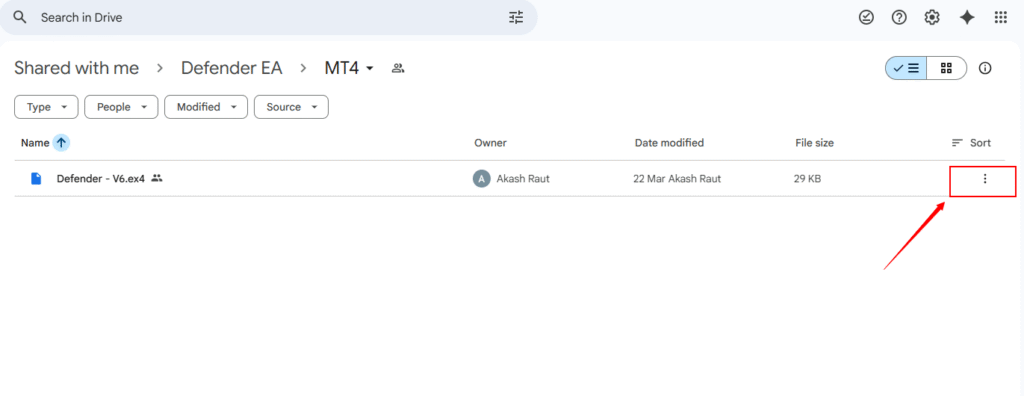Open the Modified filter dropdown
1024x396 pixels.
206,107
